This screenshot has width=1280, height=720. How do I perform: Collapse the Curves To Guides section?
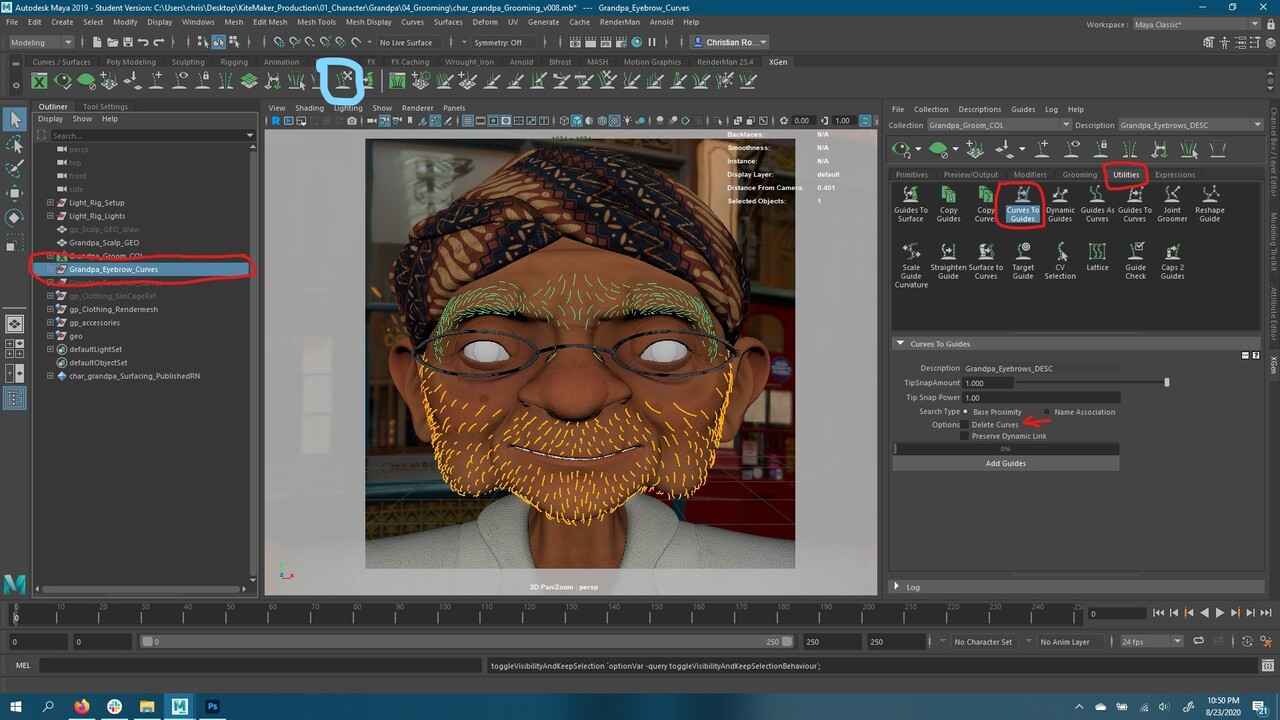tap(900, 344)
